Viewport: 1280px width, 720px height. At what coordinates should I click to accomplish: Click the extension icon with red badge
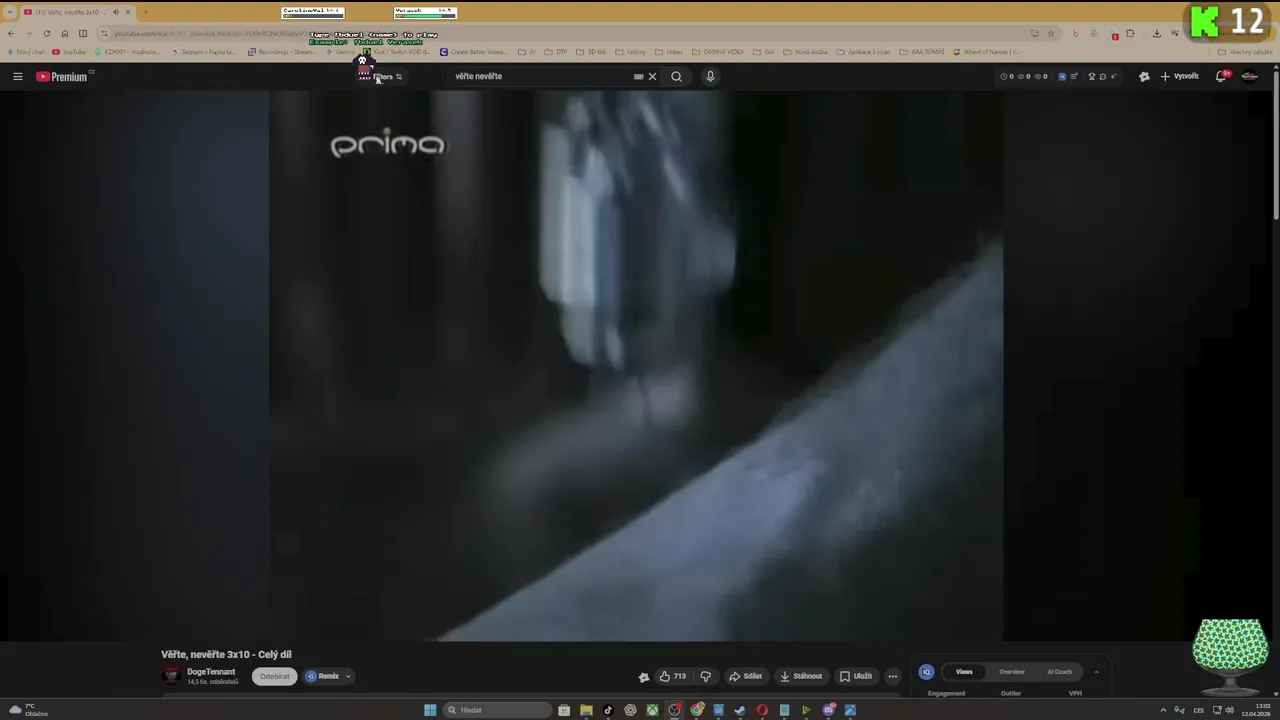click(x=1112, y=34)
